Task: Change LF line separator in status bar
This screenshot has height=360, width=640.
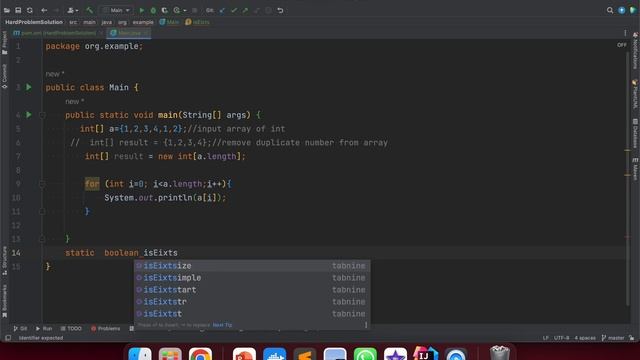Action: click(546, 338)
